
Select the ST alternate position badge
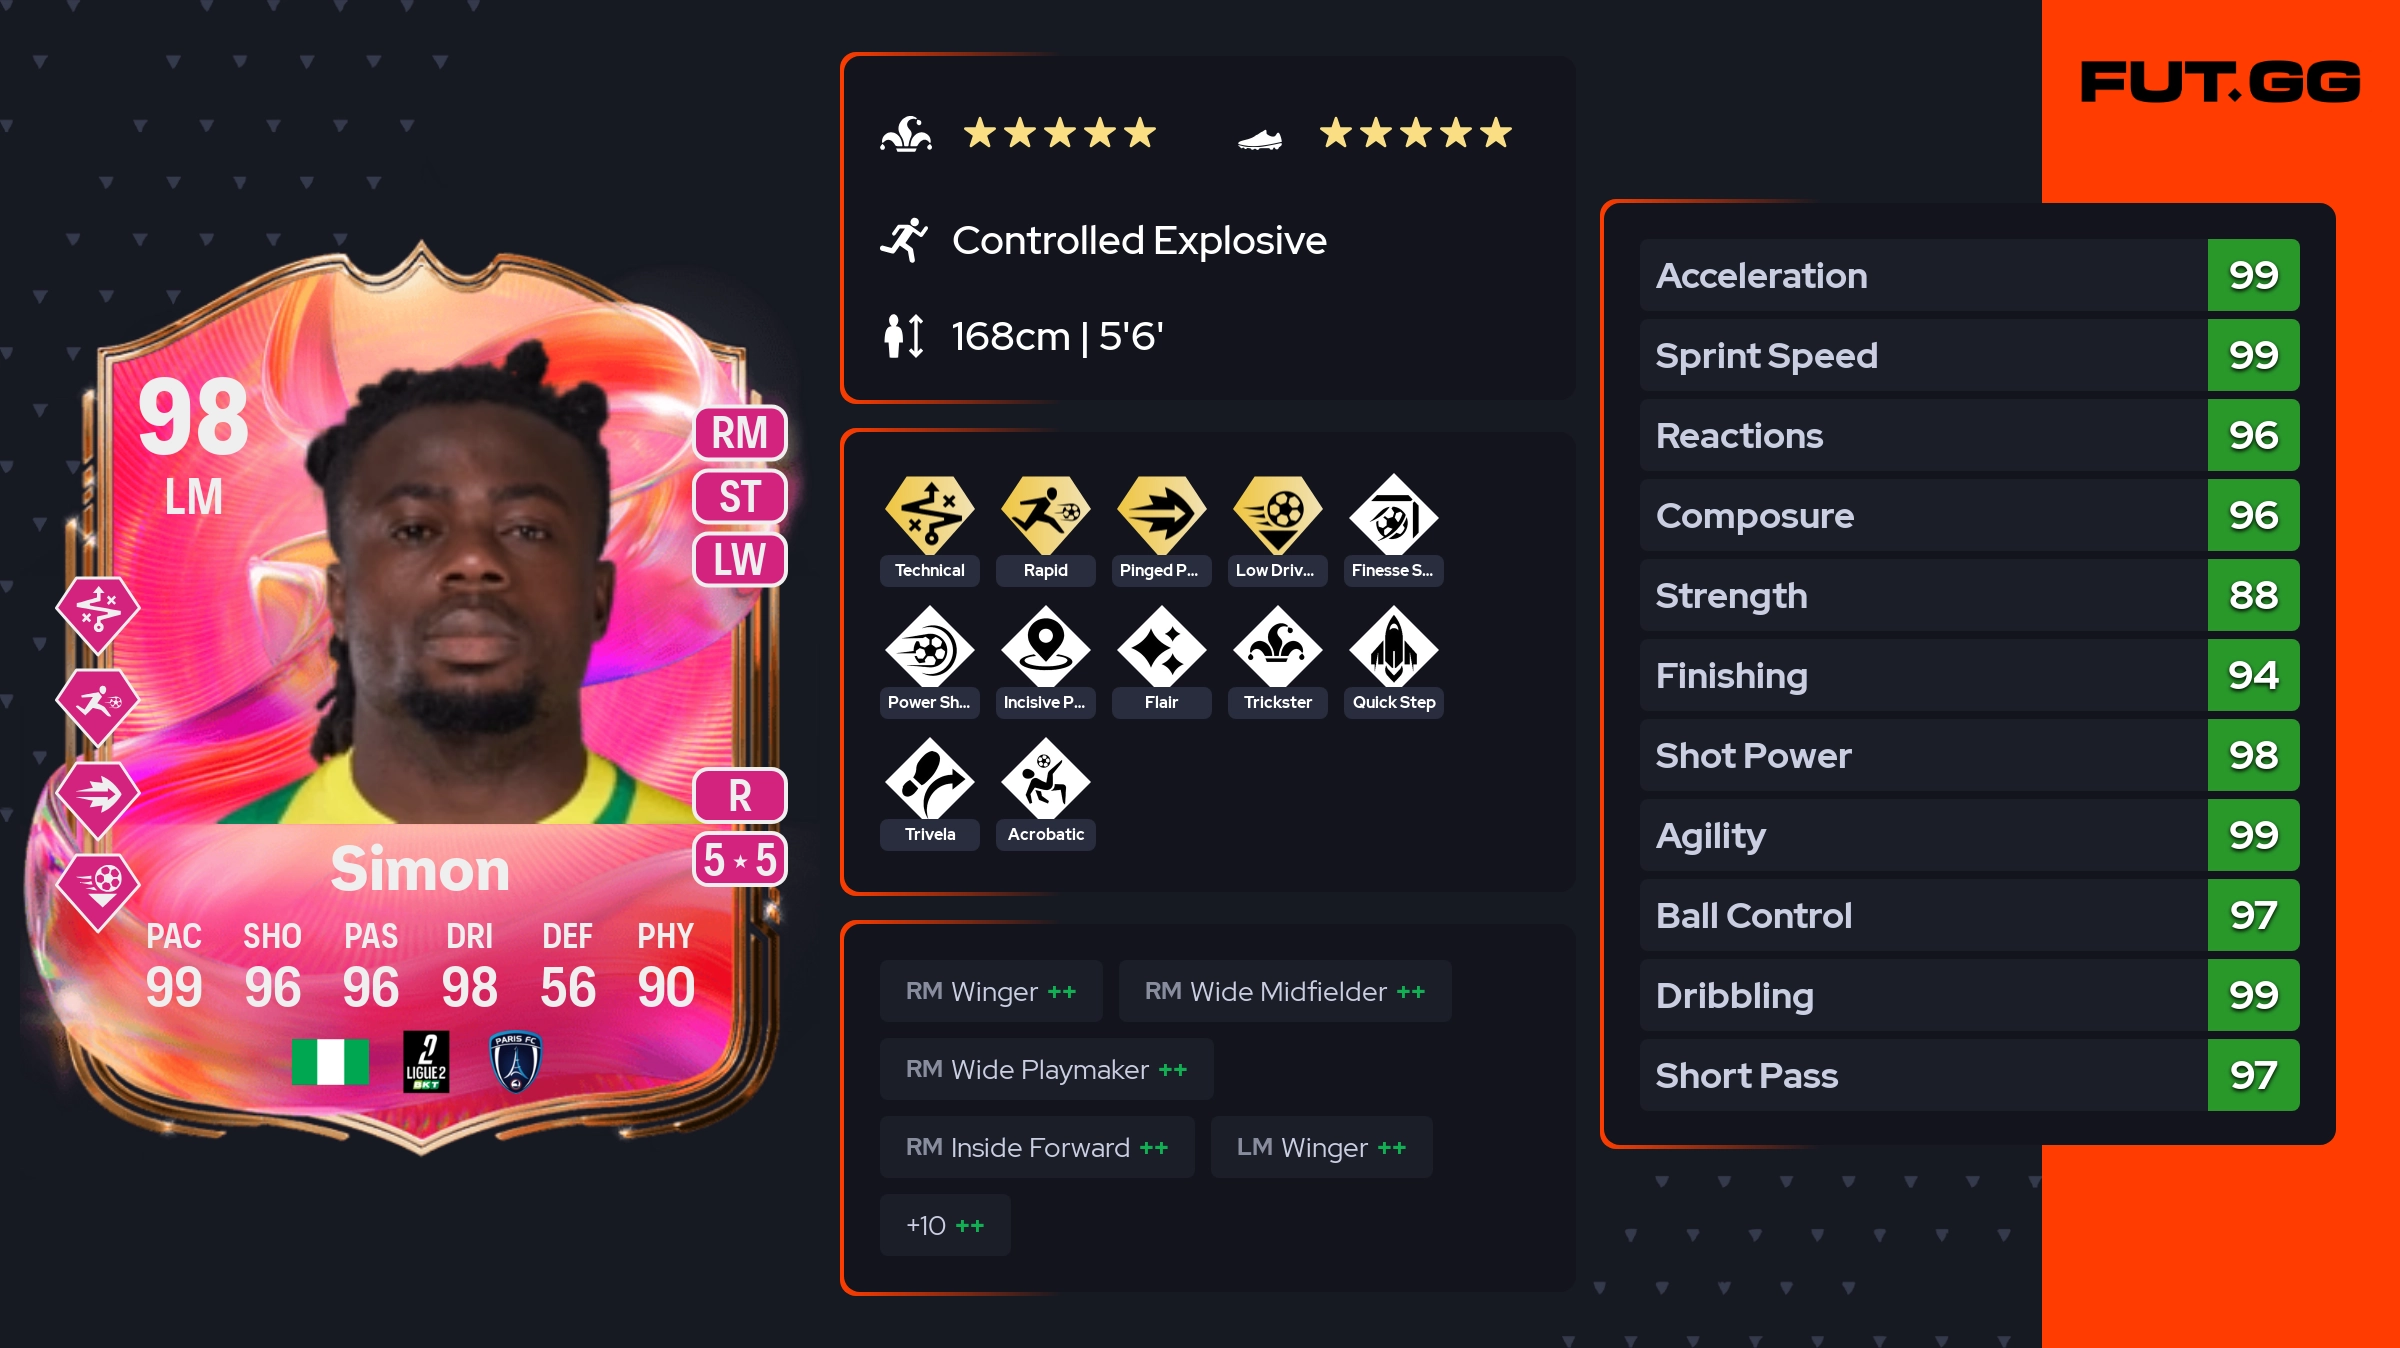pos(740,496)
